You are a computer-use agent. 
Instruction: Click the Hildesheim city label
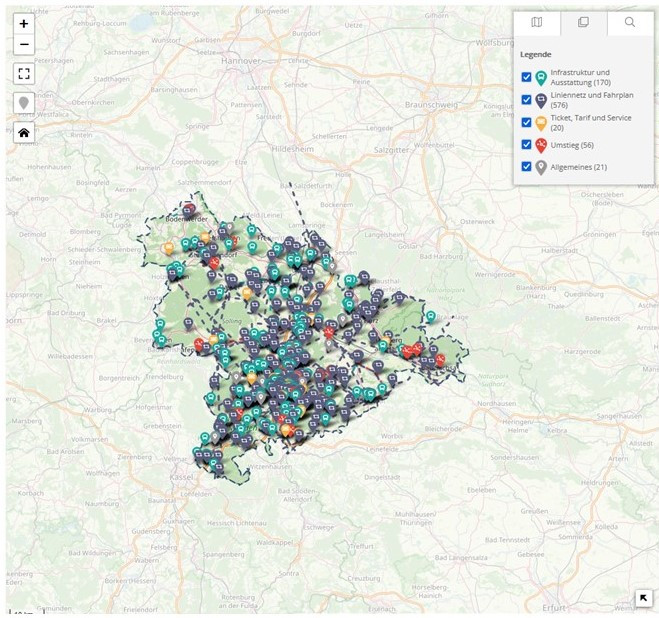click(293, 149)
